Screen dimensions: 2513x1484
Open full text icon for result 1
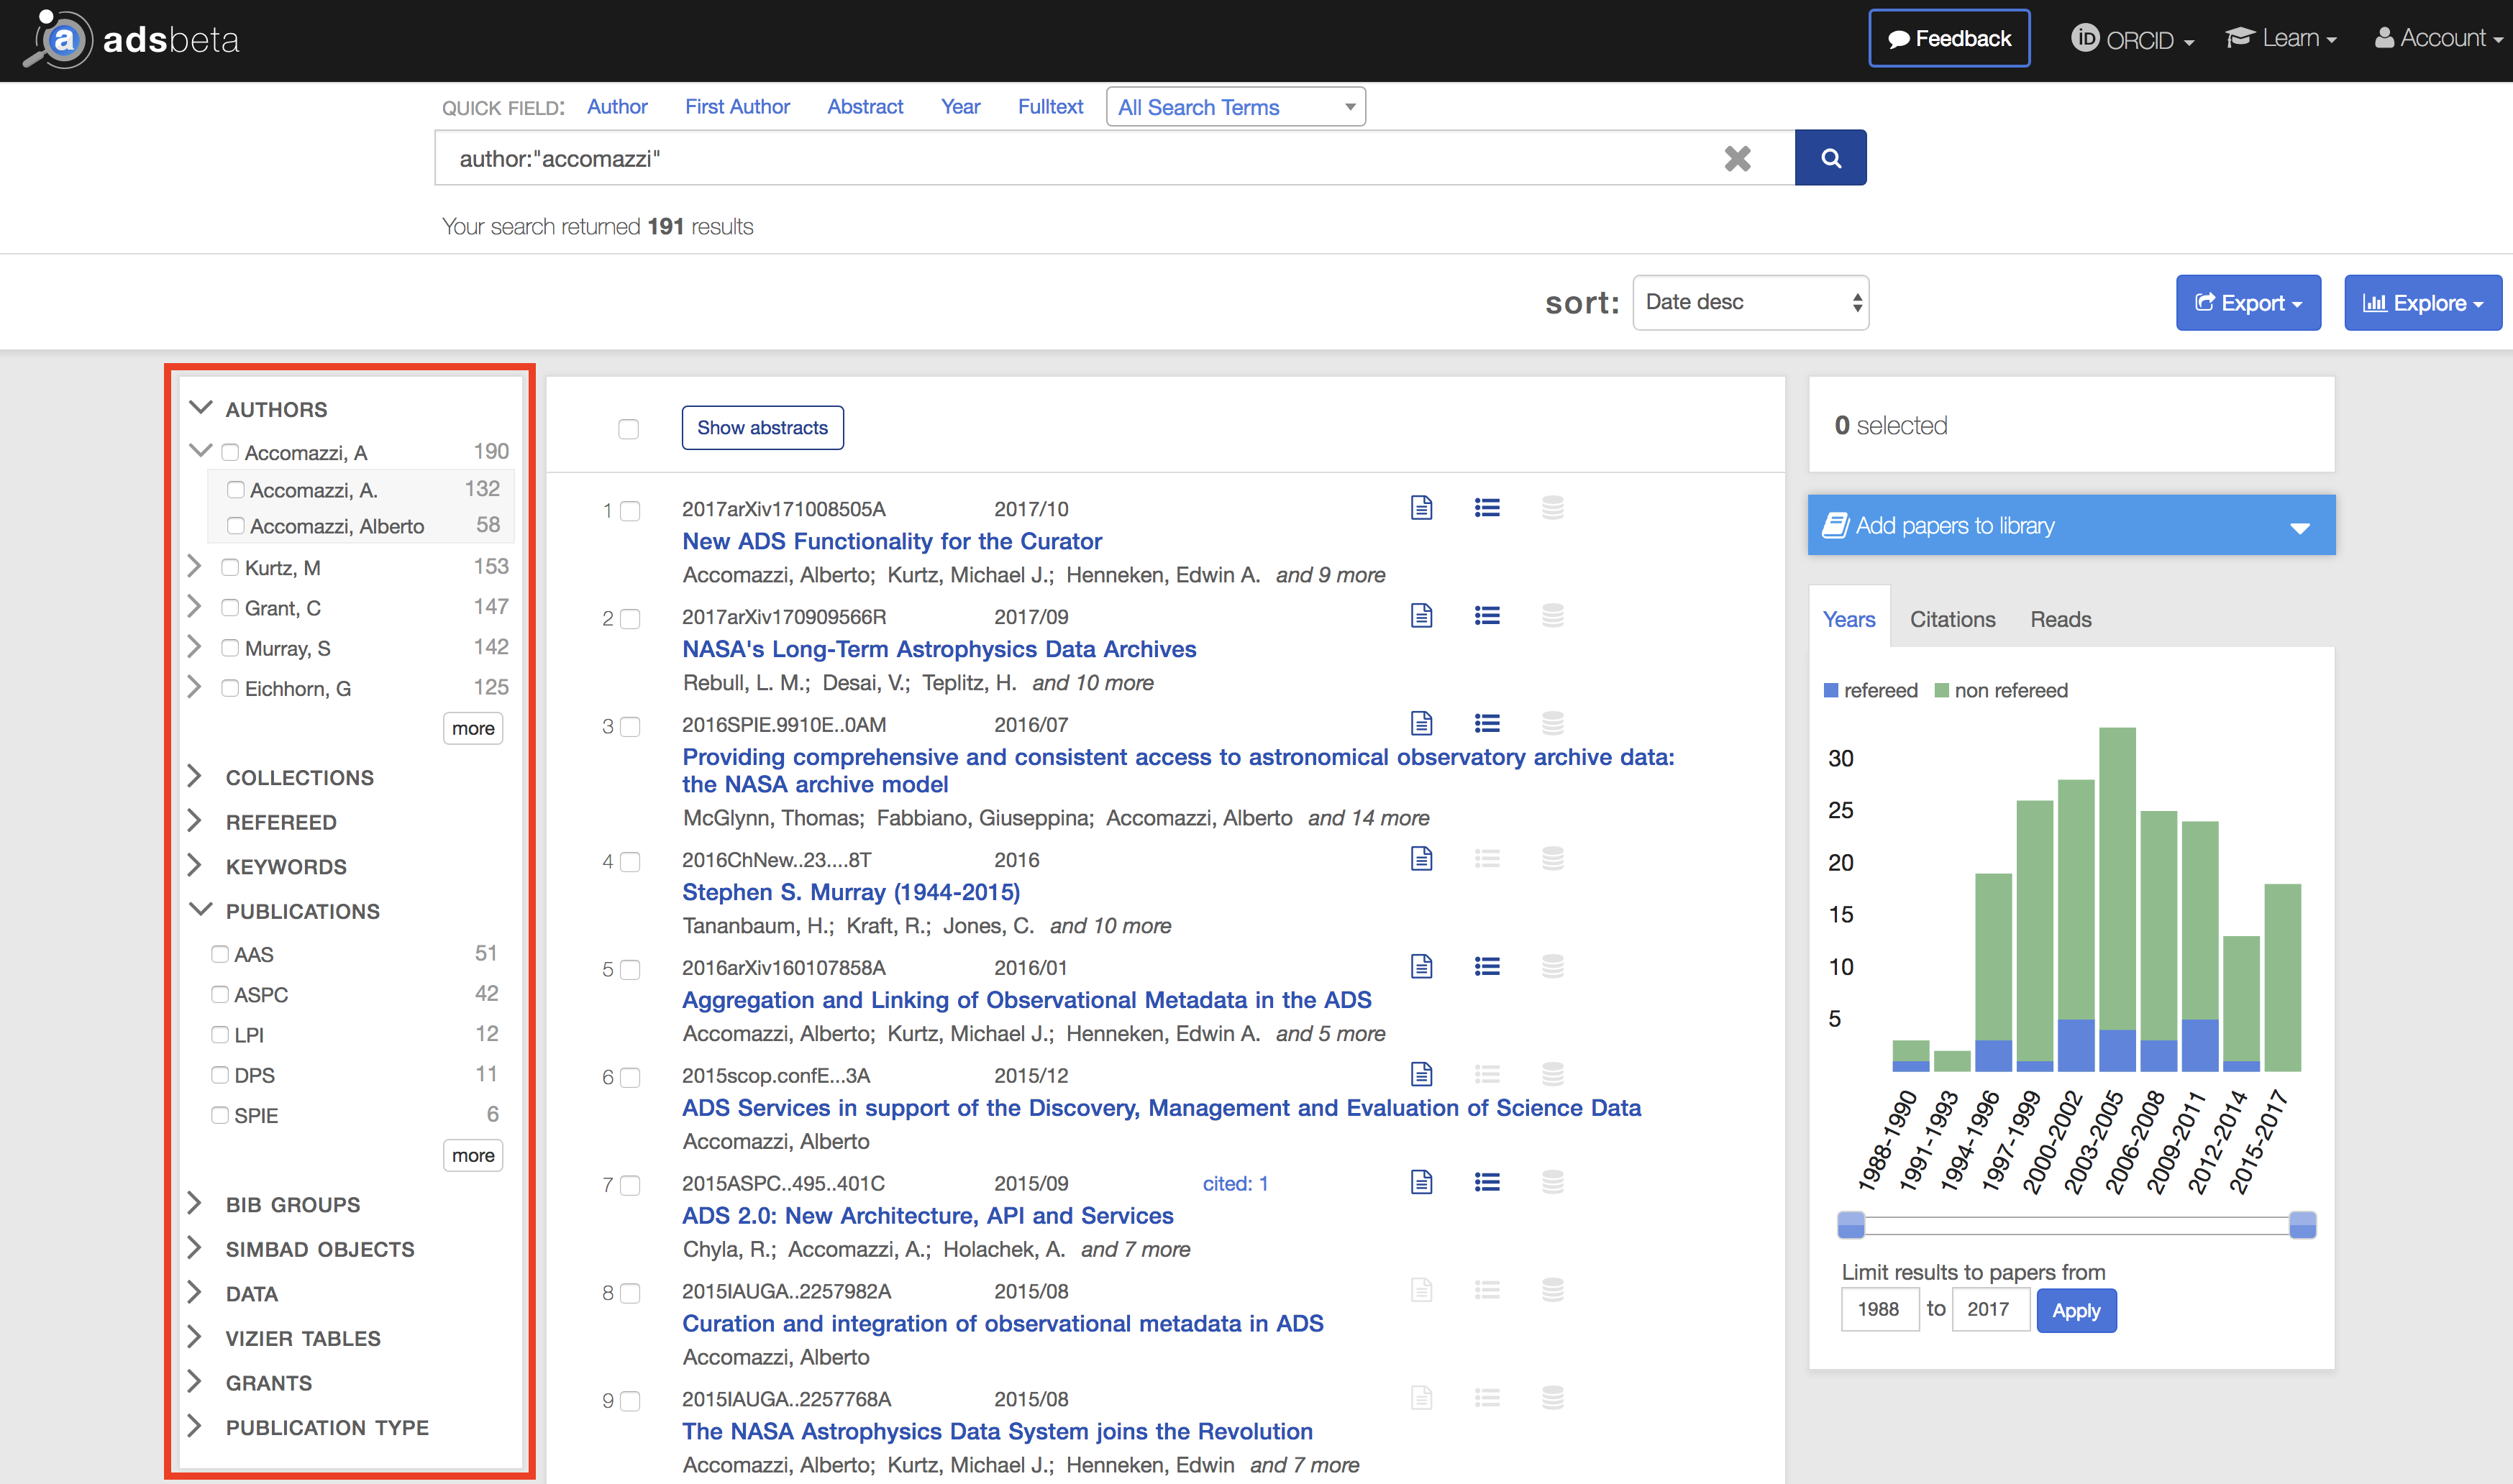(1421, 508)
